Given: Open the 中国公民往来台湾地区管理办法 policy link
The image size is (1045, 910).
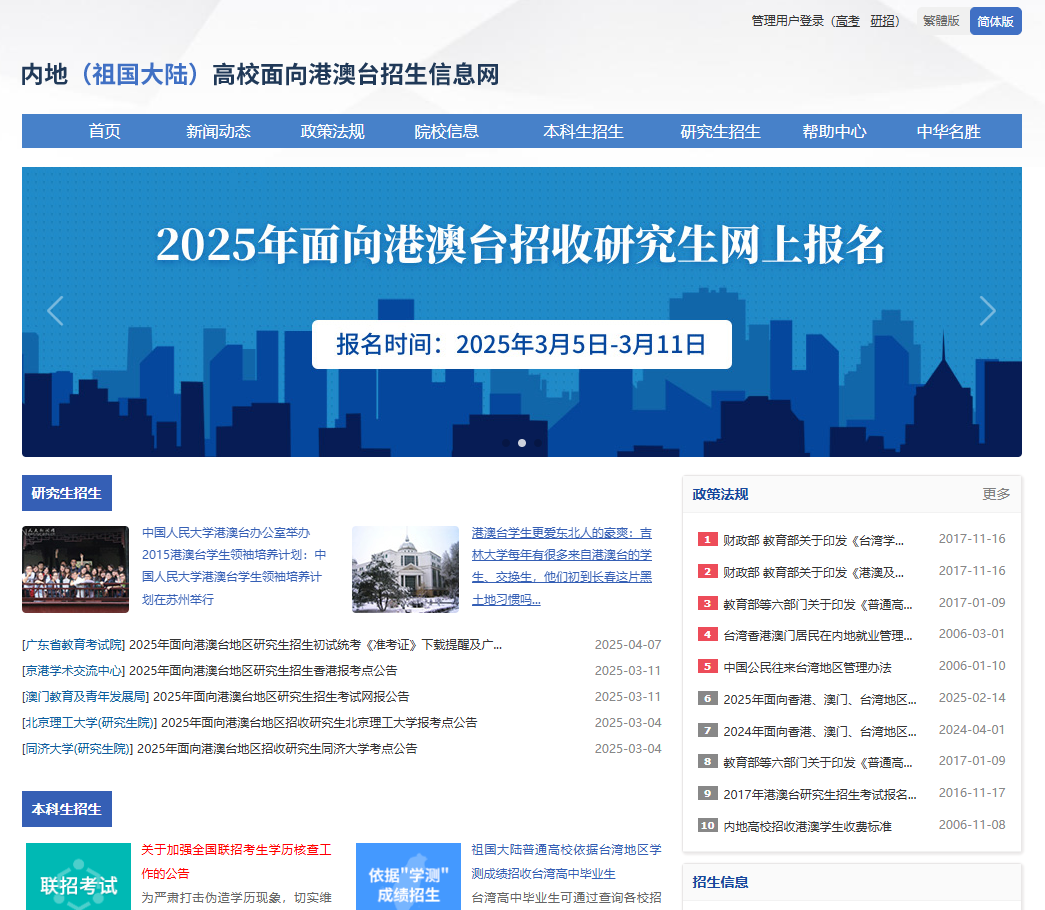Looking at the screenshot, I should [807, 667].
